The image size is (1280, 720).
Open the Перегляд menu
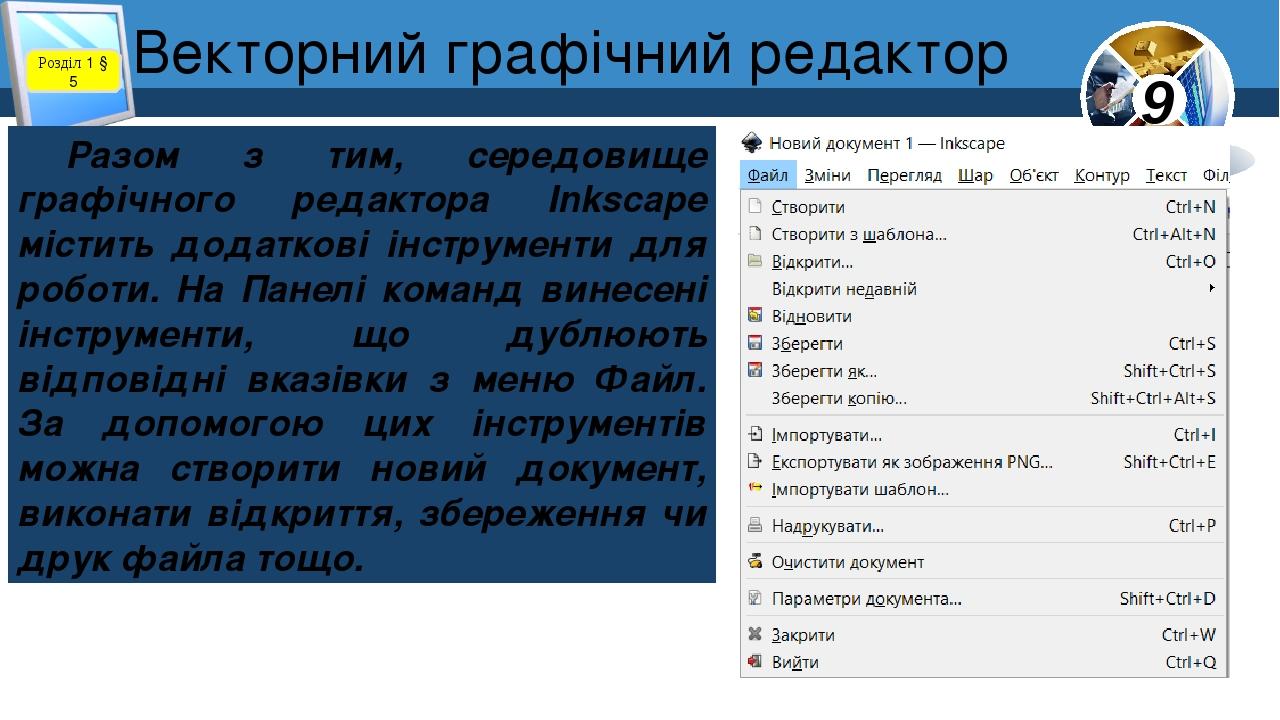point(904,175)
